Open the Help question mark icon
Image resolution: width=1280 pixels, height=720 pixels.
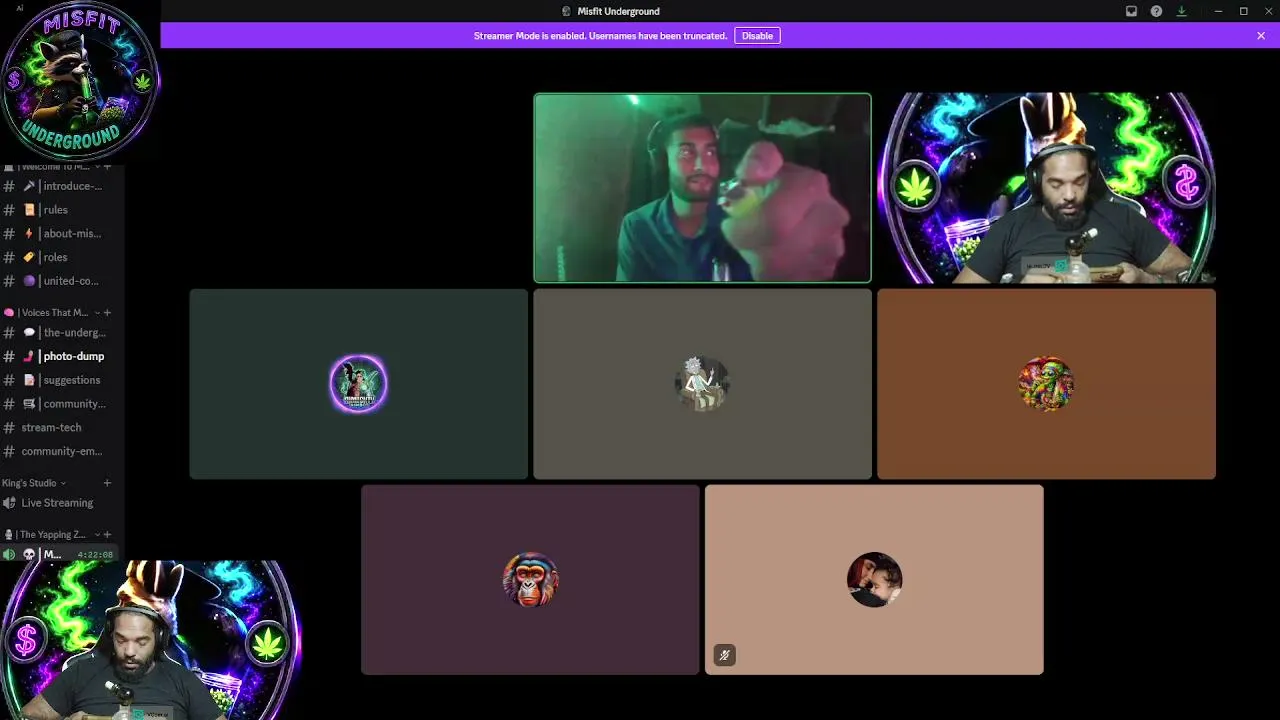point(1156,11)
